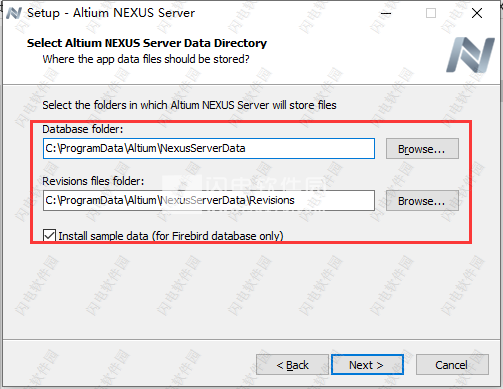Click the 'for Firebird database only' label text
The height and width of the screenshot is (389, 503).
point(219,236)
